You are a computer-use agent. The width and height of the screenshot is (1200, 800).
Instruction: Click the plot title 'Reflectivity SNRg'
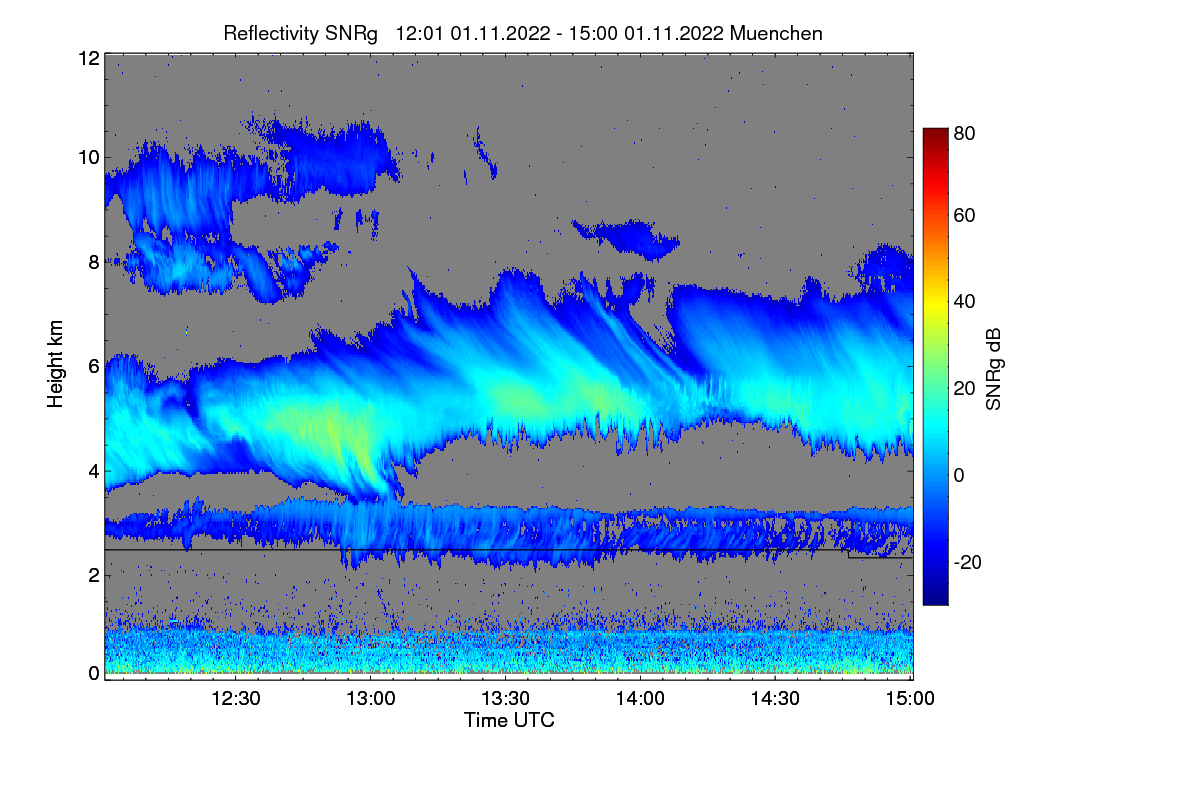301,33
